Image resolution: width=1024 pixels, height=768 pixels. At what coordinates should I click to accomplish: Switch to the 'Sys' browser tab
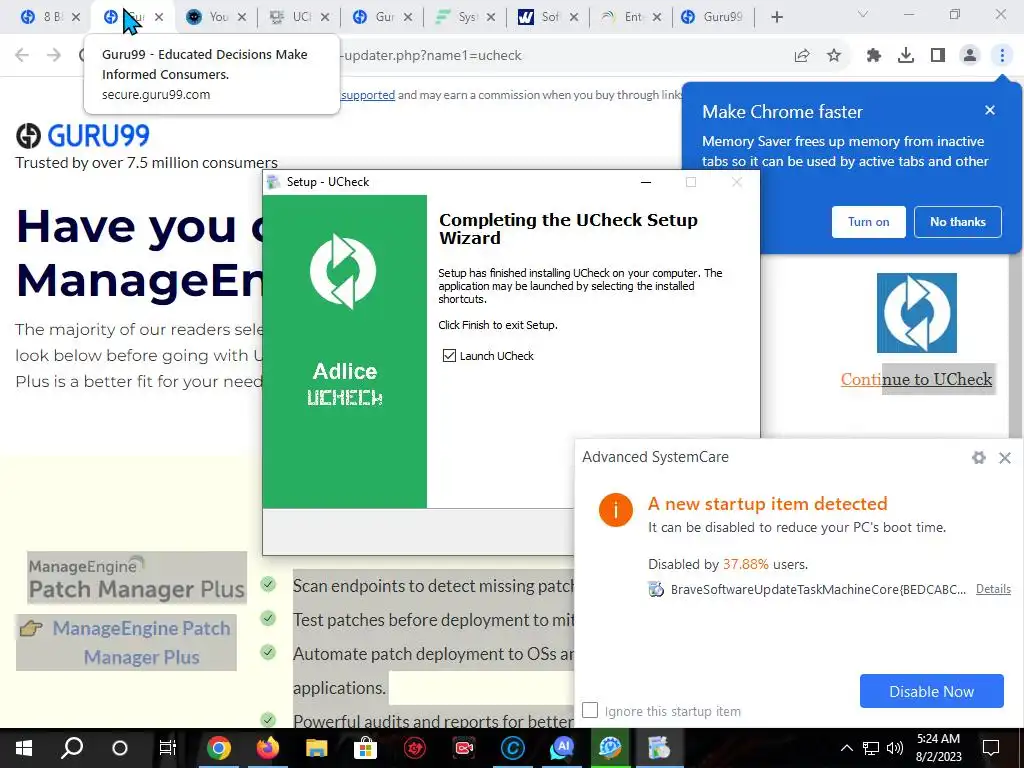[465, 17]
